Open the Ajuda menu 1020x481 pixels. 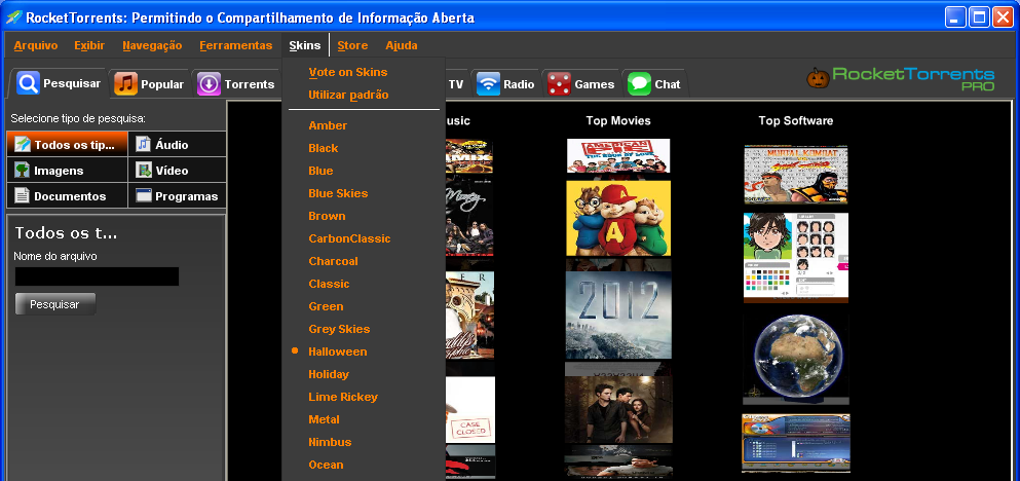pos(401,46)
